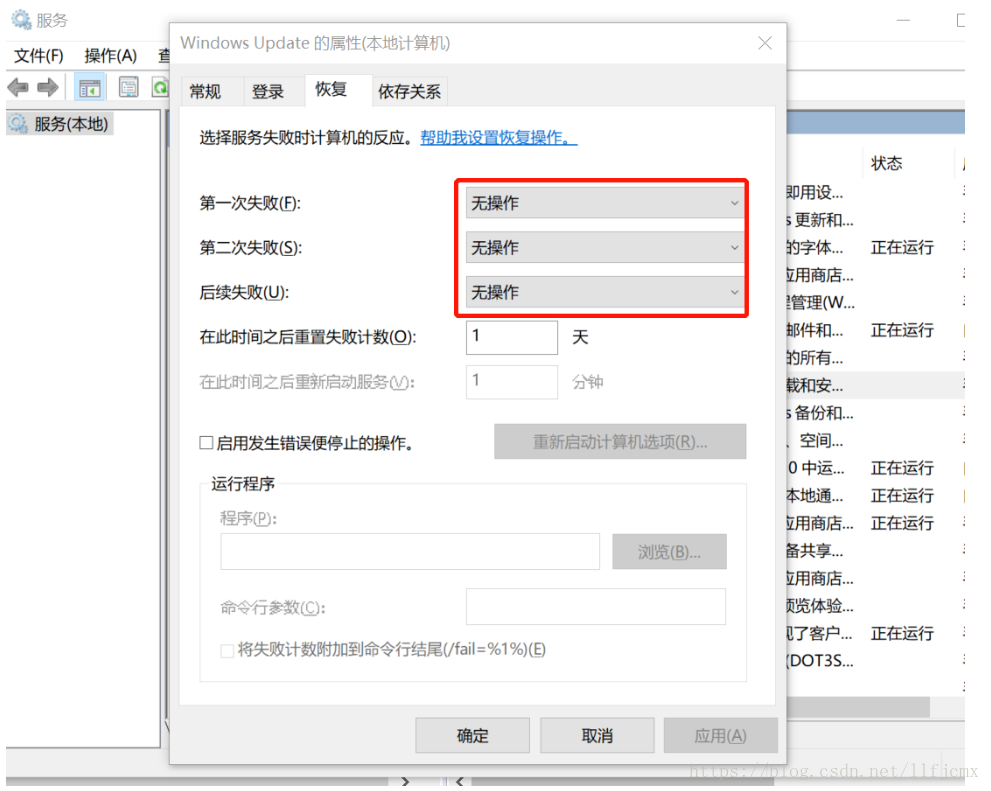
Task: Click the properties sheet toolbar icon
Action: click(x=128, y=88)
